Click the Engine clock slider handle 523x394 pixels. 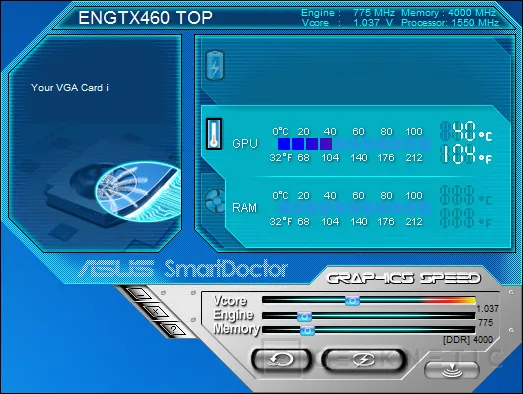coord(304,316)
